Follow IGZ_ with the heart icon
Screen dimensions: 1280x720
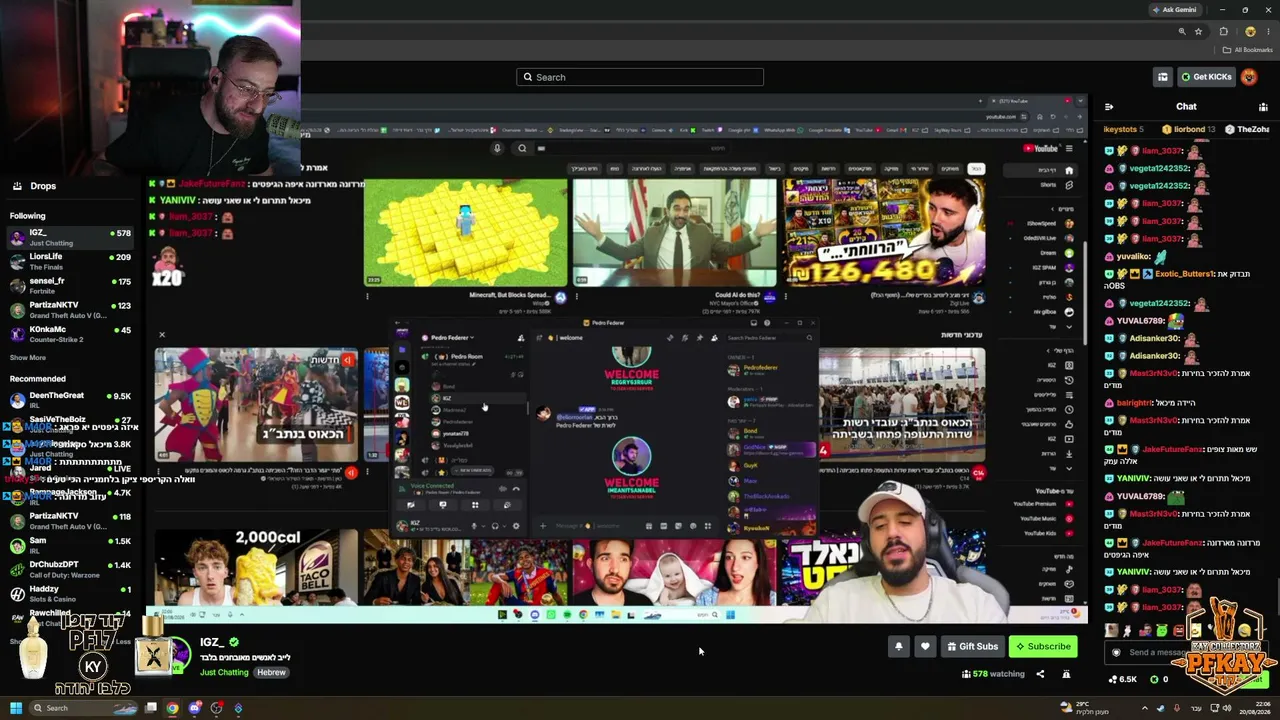[925, 646]
